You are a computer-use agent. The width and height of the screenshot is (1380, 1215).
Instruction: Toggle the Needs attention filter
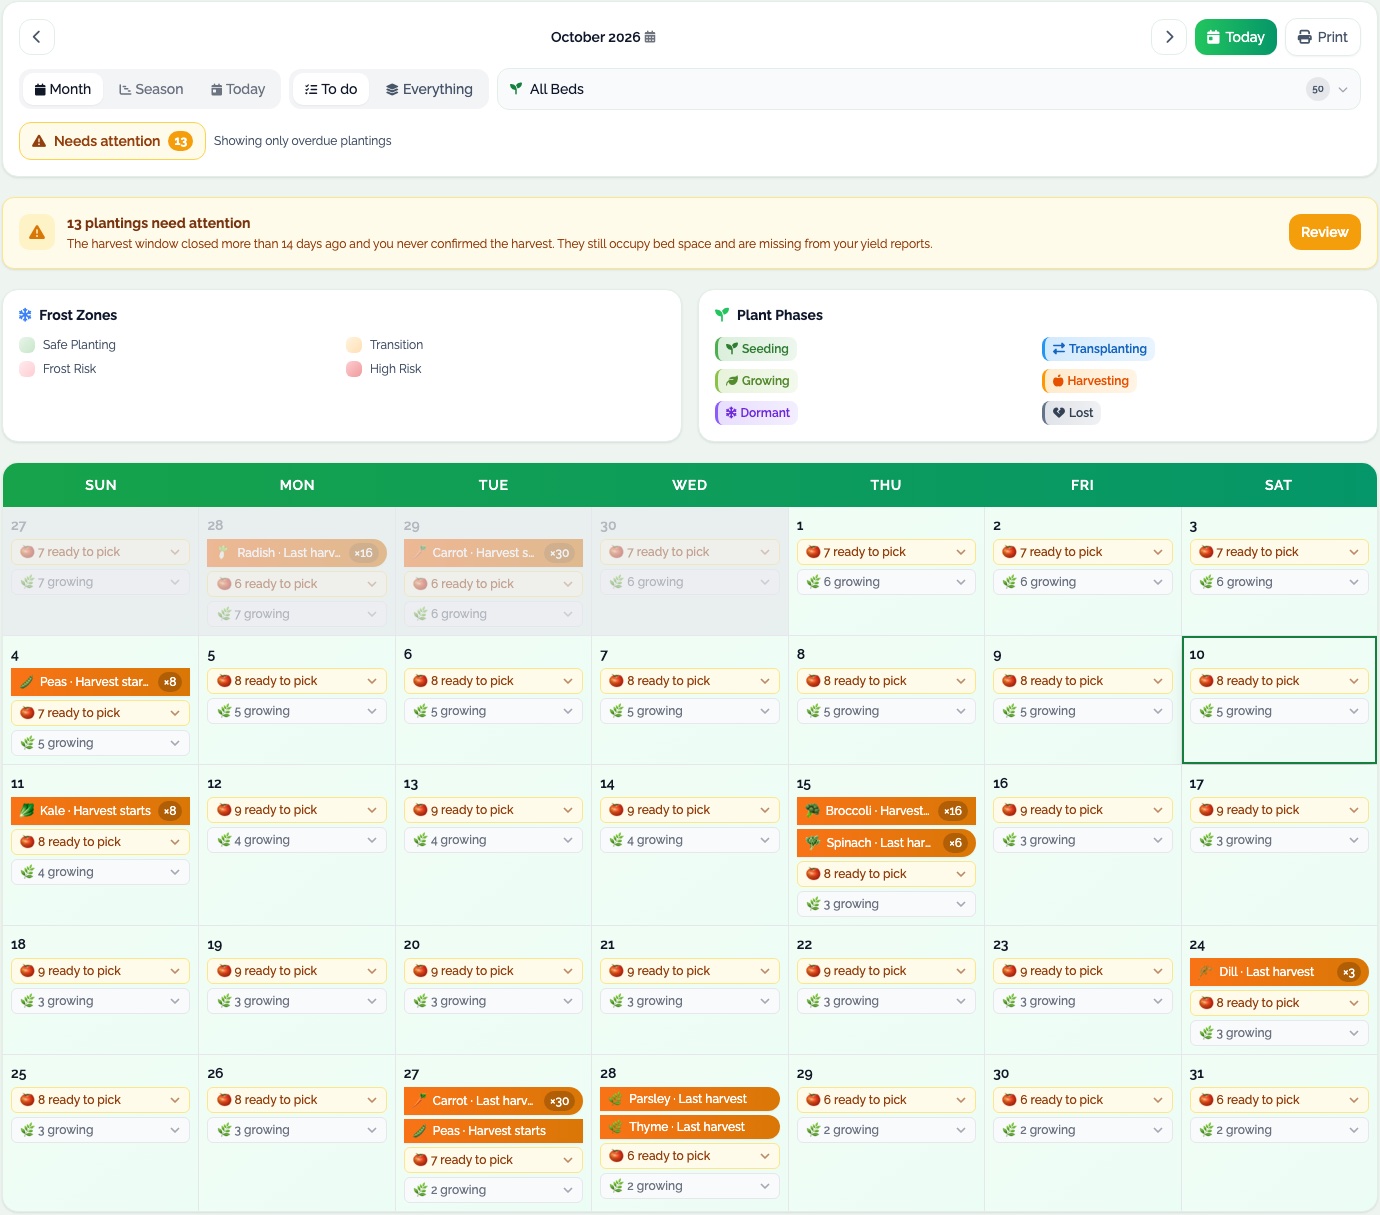[112, 141]
